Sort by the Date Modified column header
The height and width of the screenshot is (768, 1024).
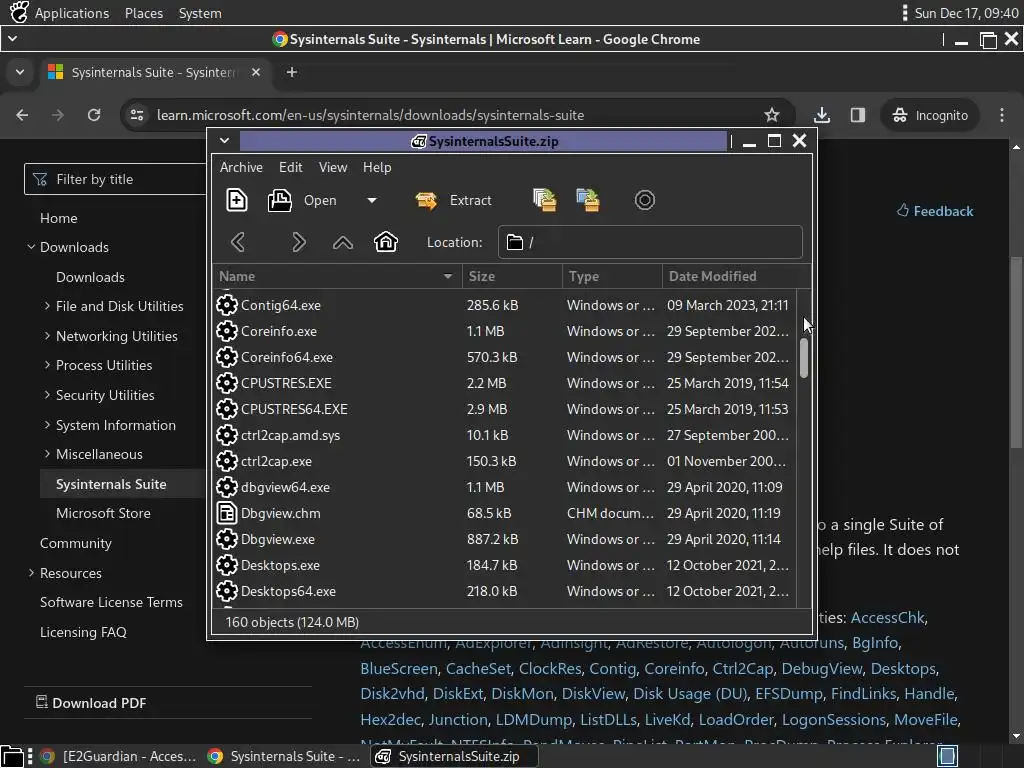click(736, 276)
